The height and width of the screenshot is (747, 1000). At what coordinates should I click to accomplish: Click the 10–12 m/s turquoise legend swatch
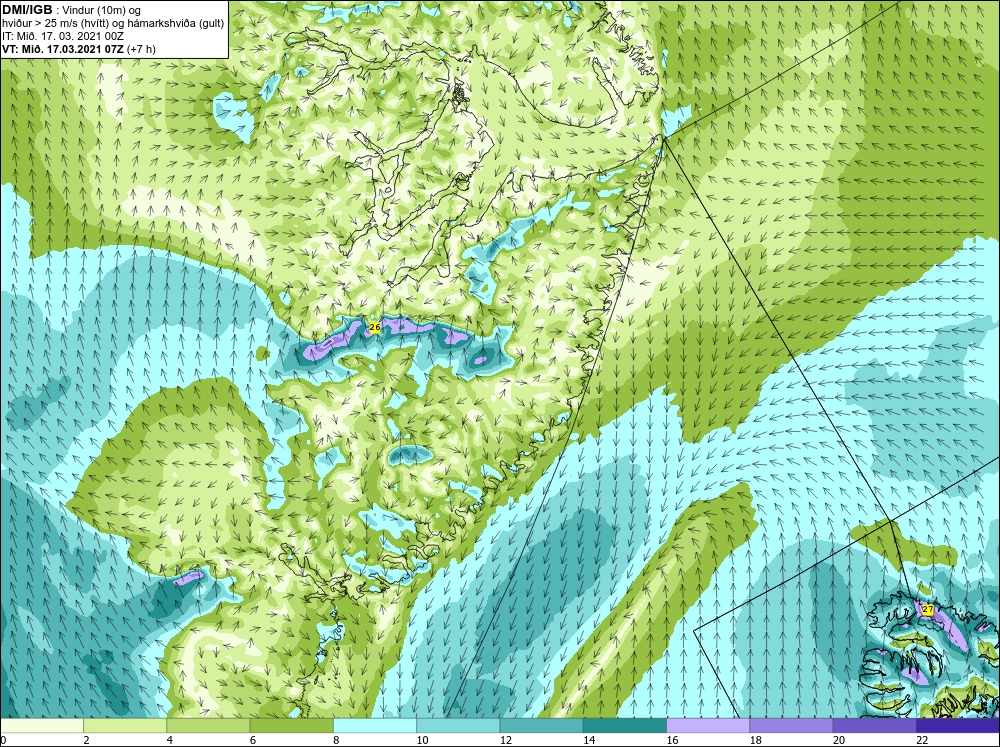click(458, 726)
